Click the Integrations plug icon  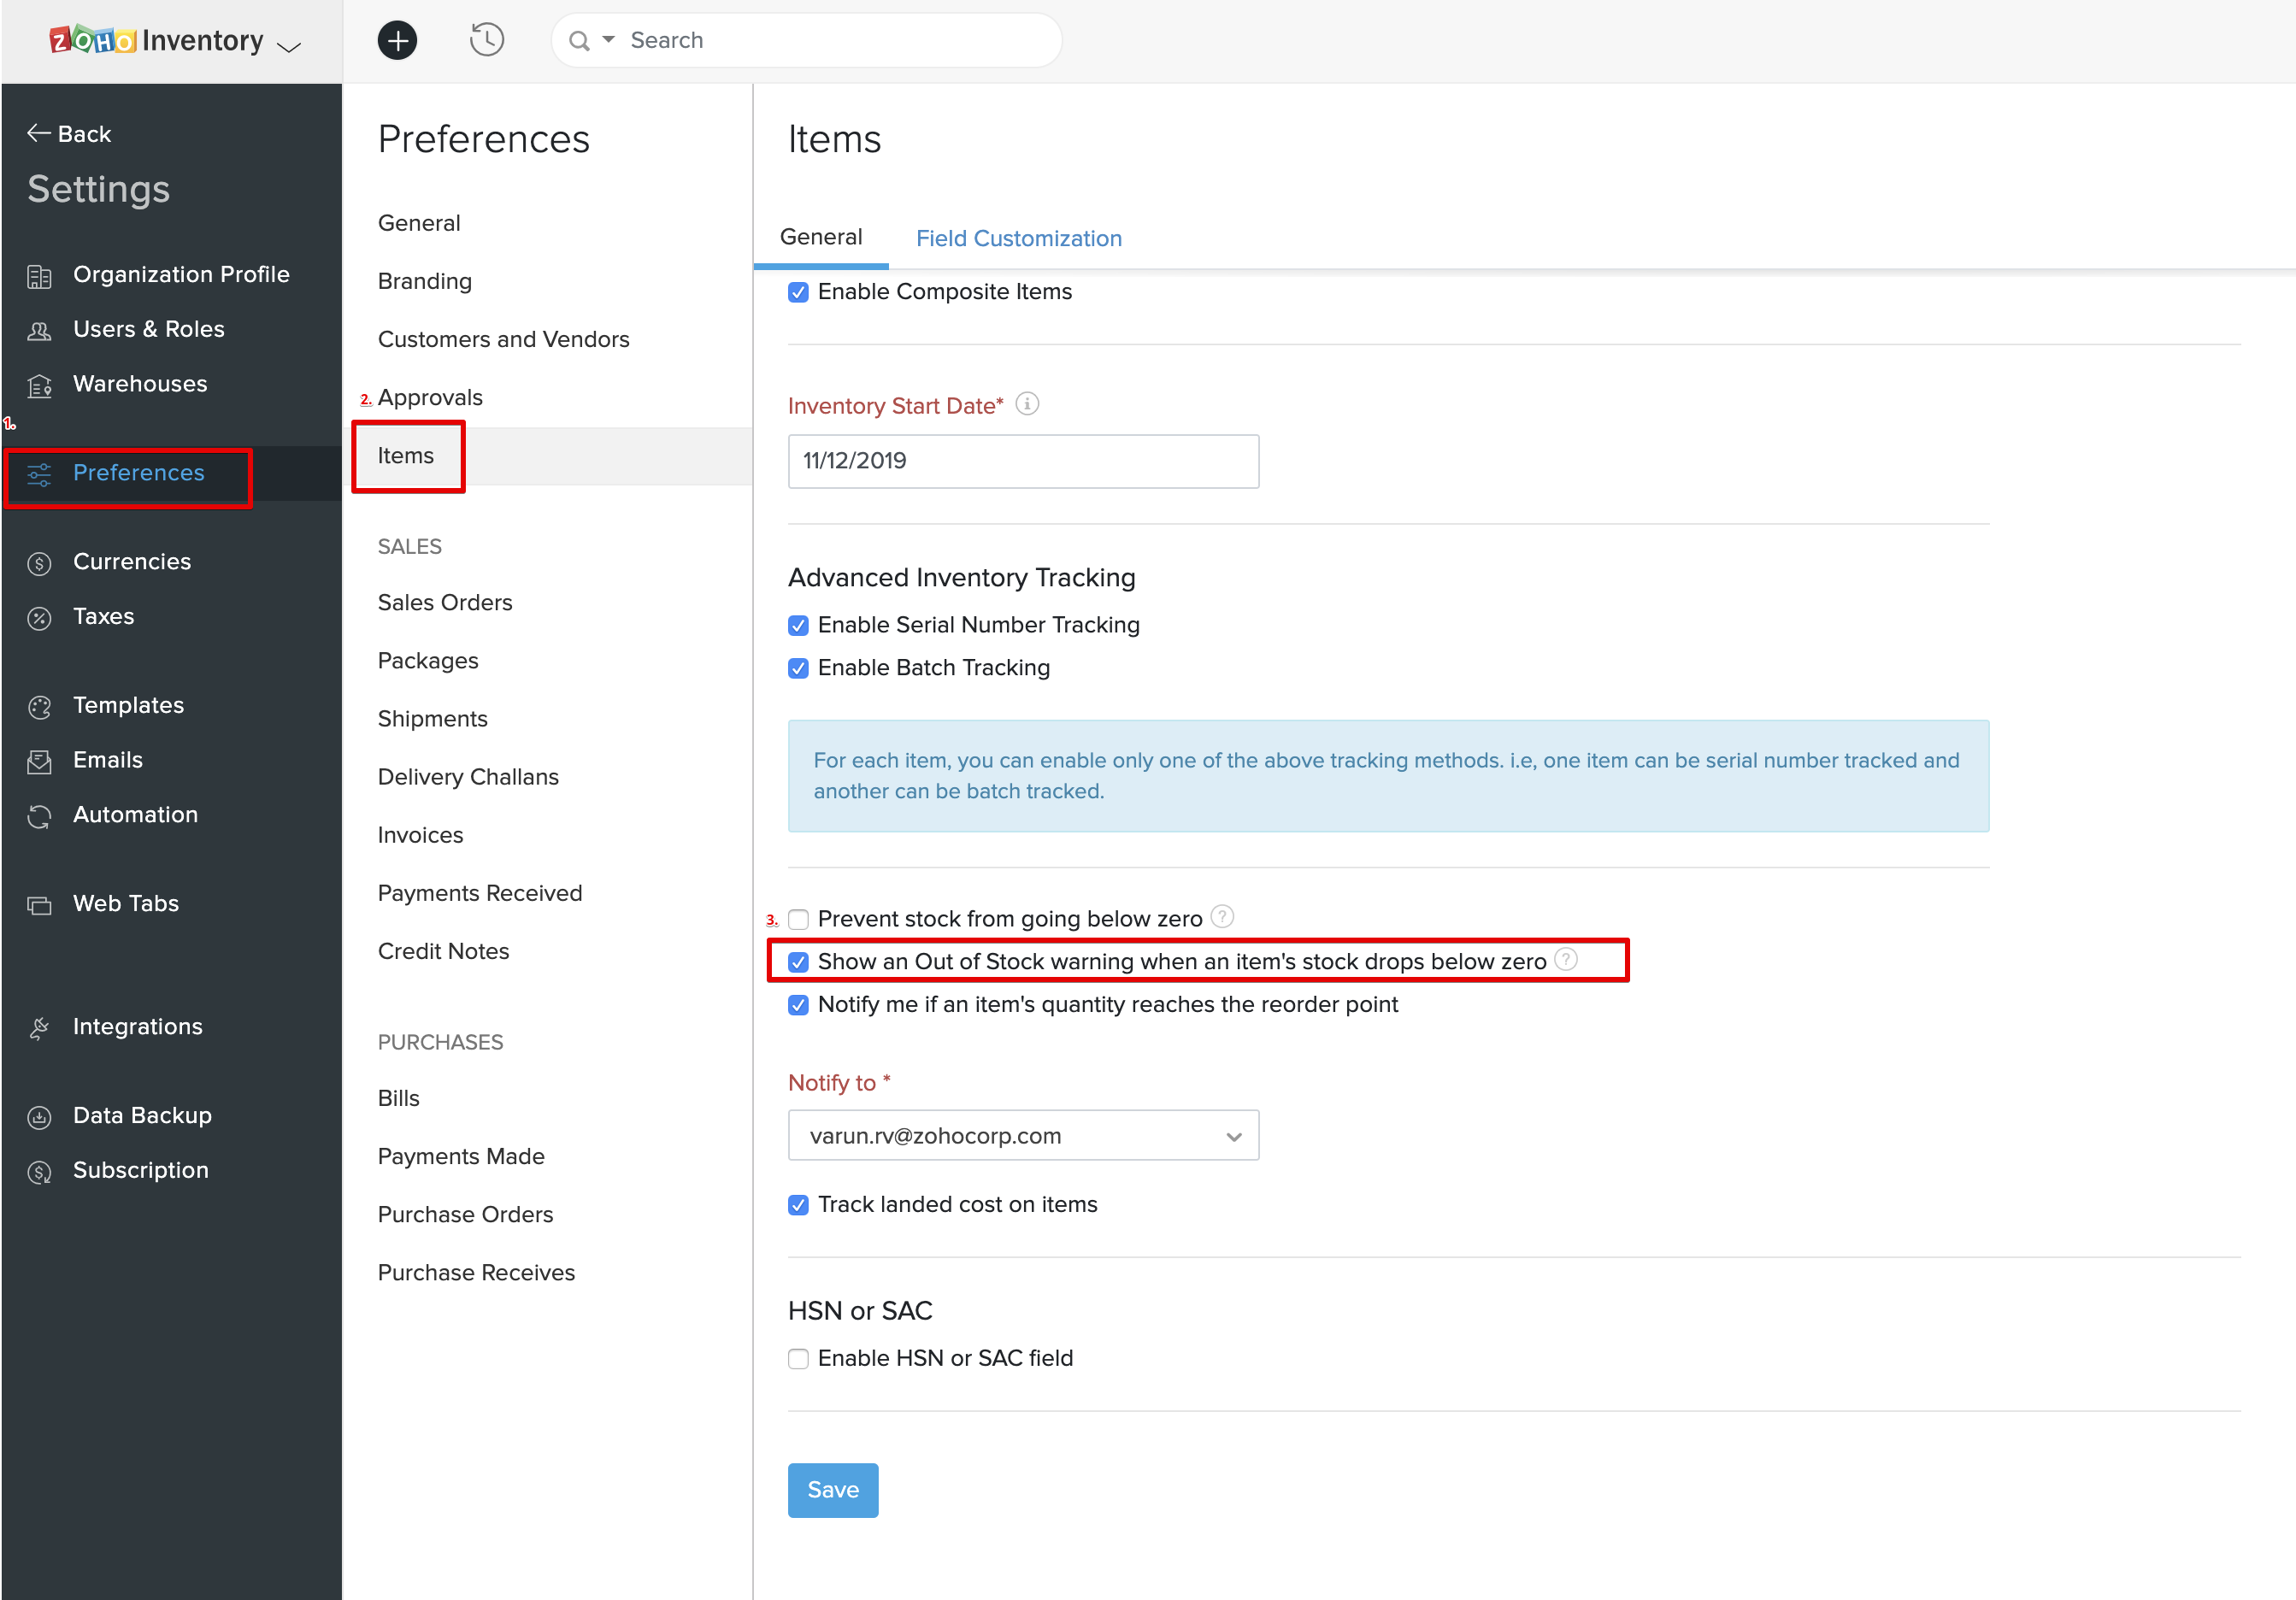[x=39, y=1028]
